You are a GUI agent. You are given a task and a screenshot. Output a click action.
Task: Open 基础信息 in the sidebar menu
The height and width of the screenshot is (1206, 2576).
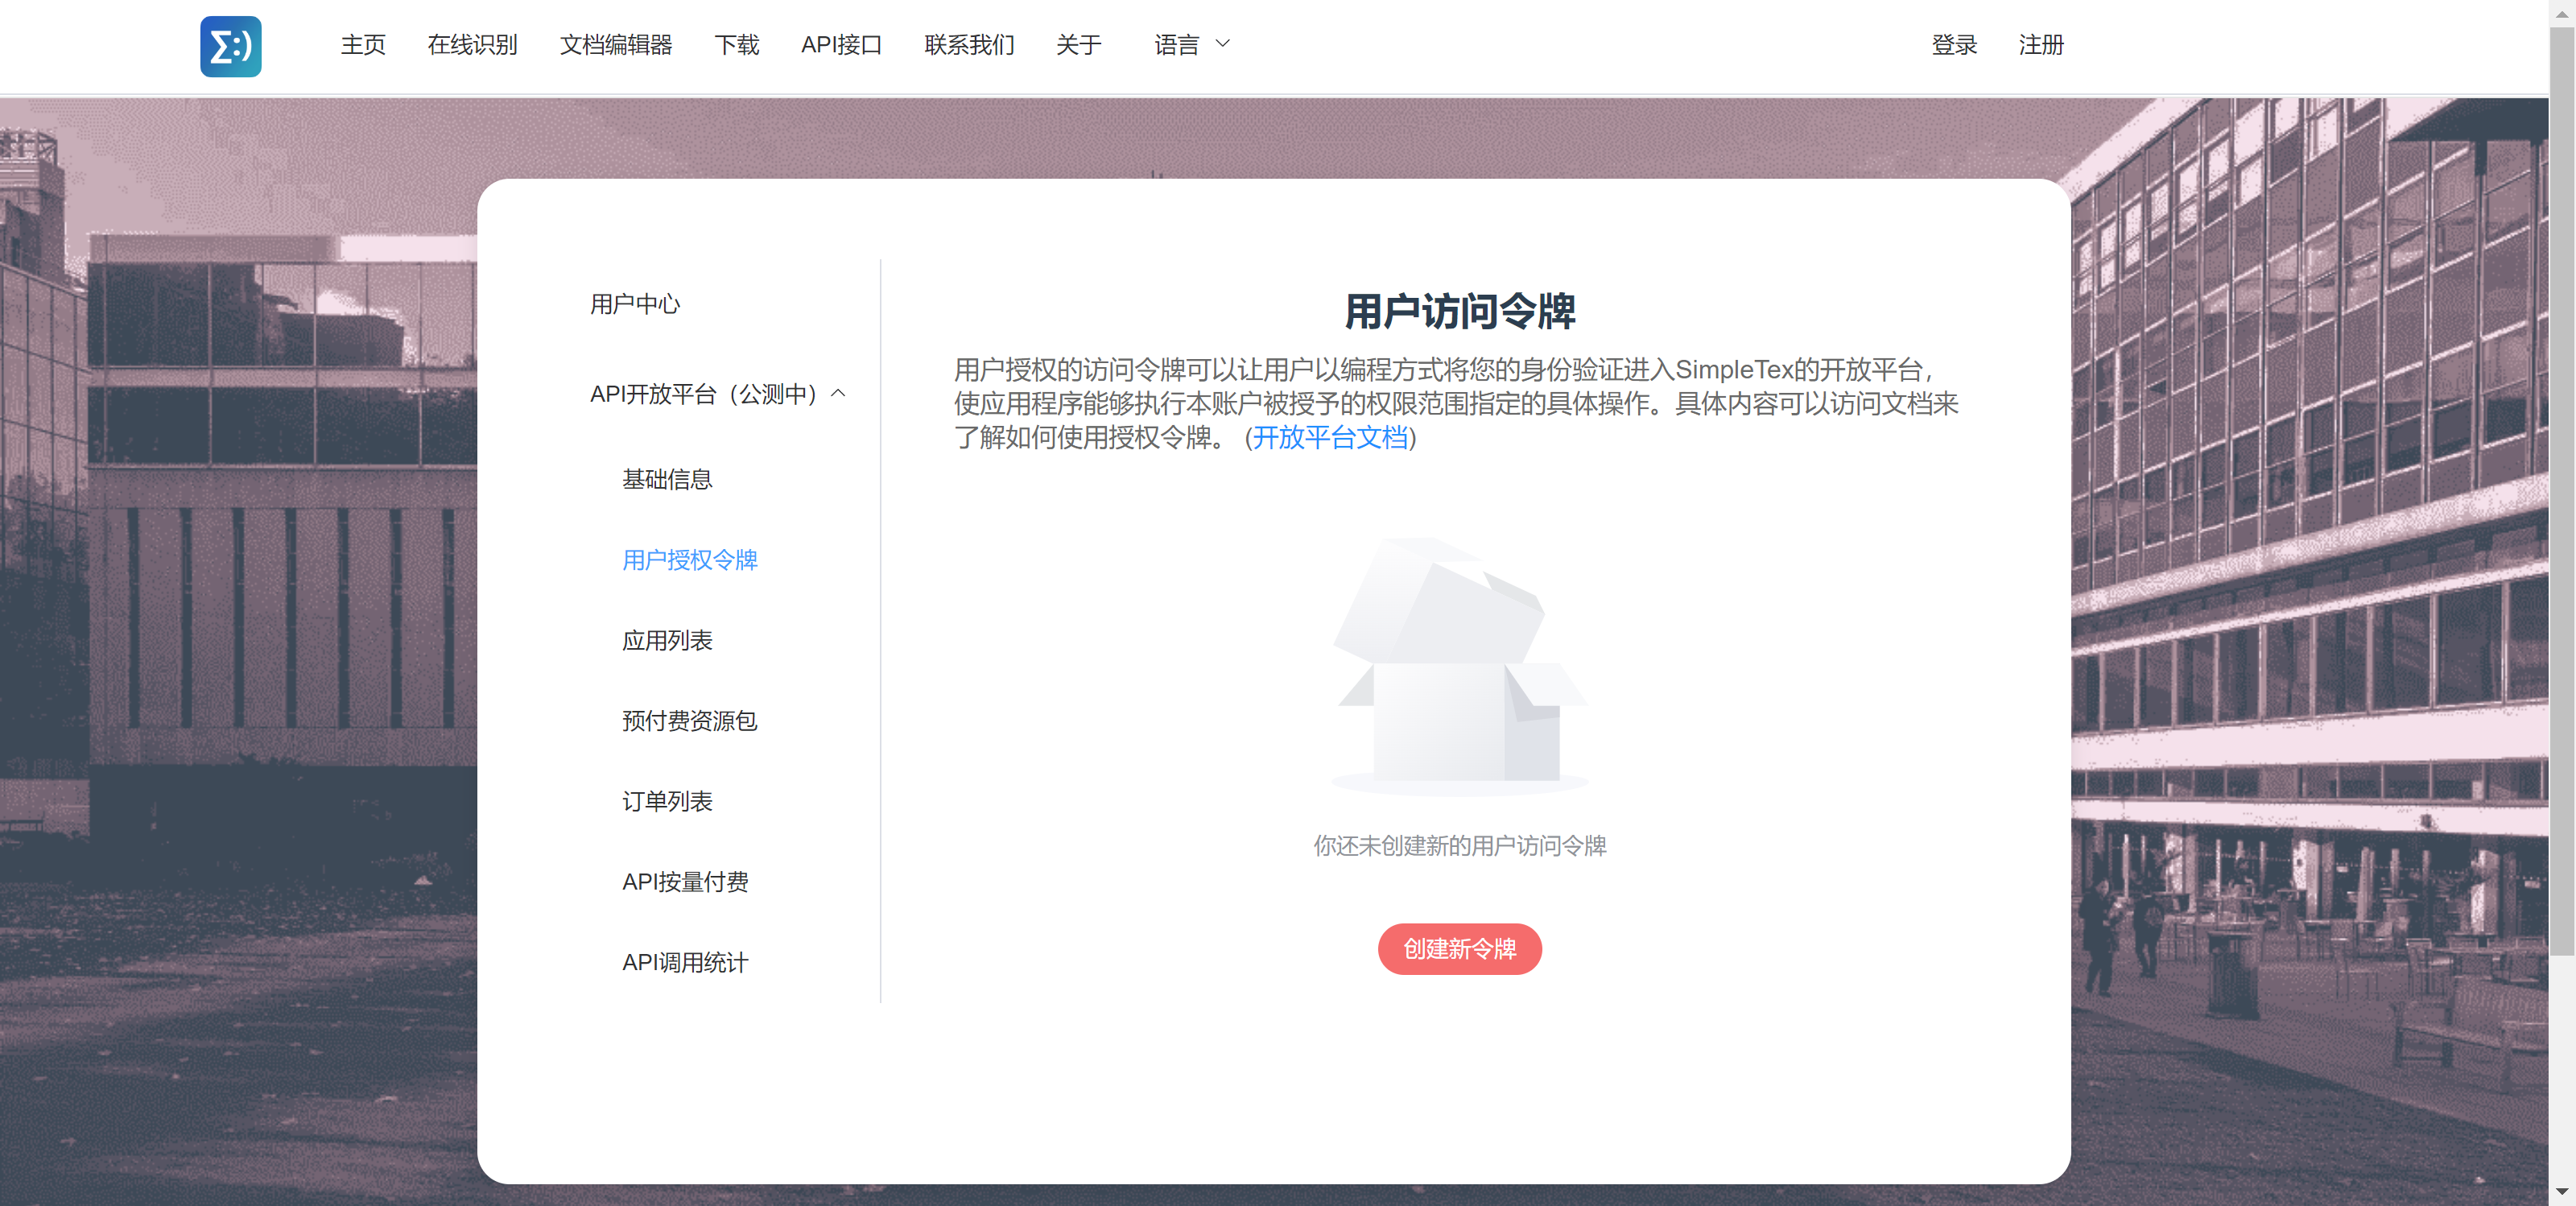tap(666, 480)
